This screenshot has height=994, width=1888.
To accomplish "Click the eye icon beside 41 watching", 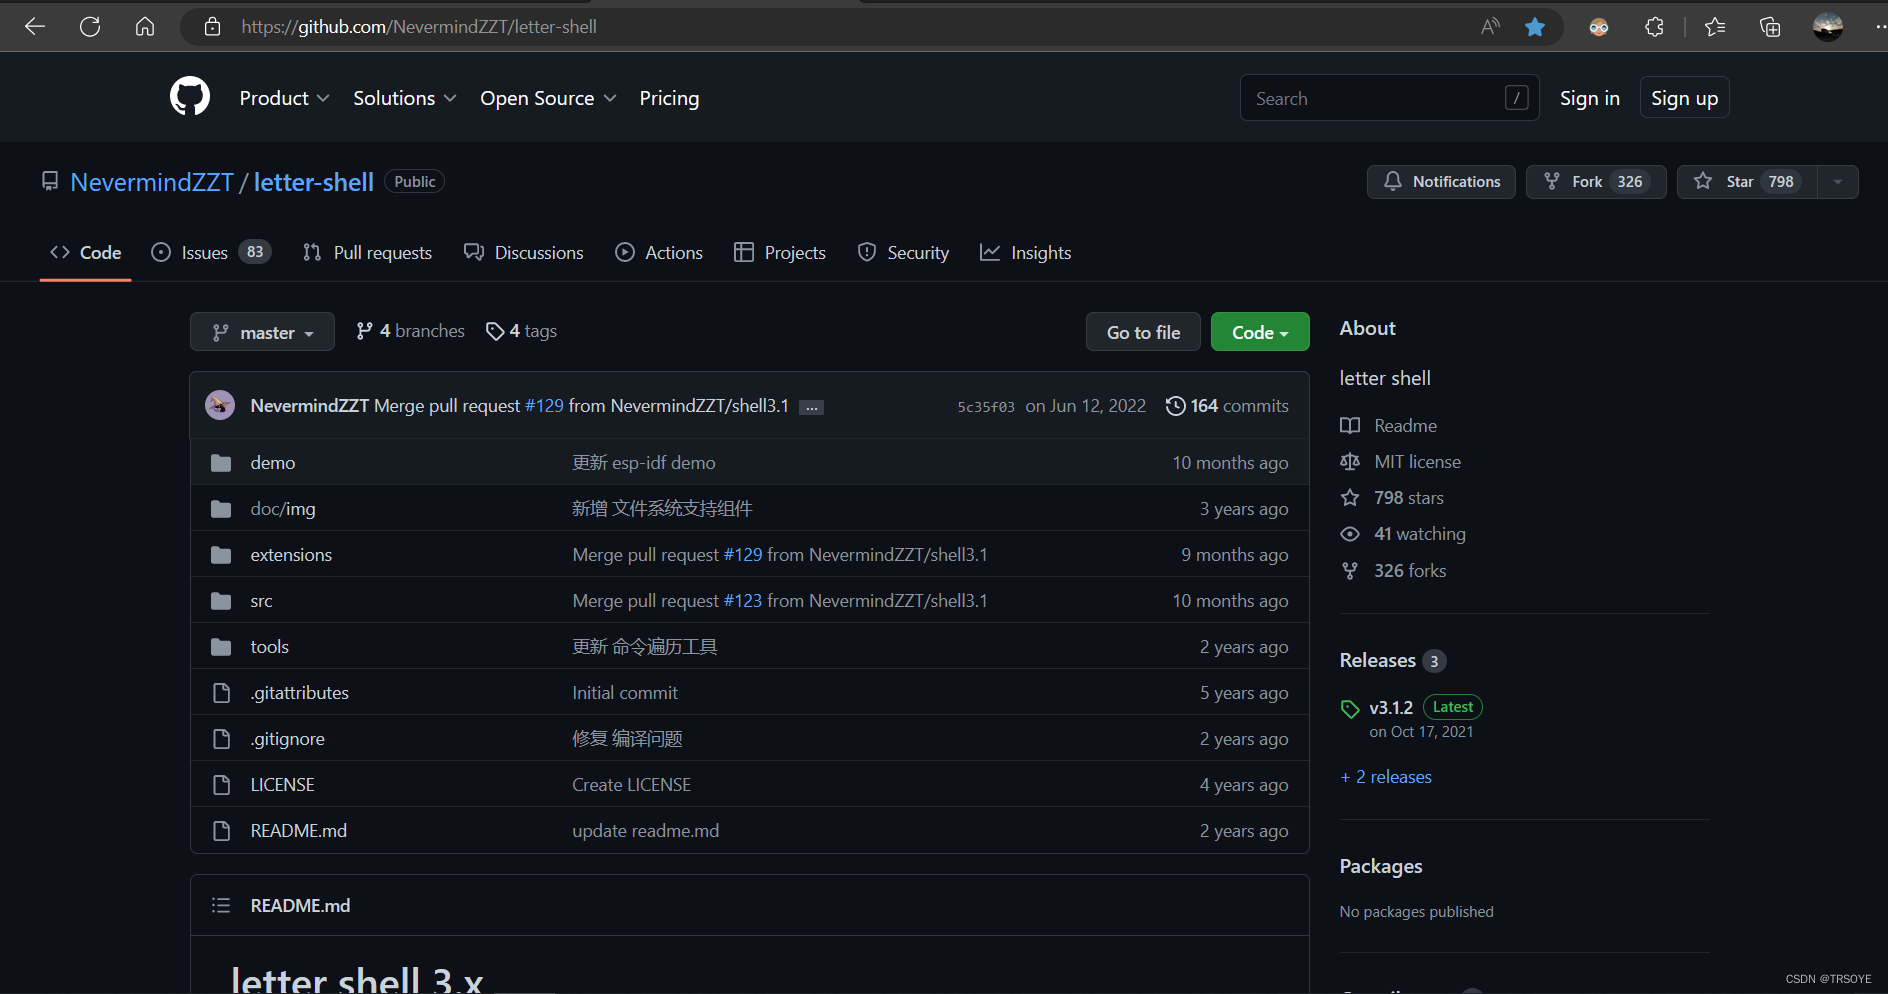I will click(x=1350, y=534).
